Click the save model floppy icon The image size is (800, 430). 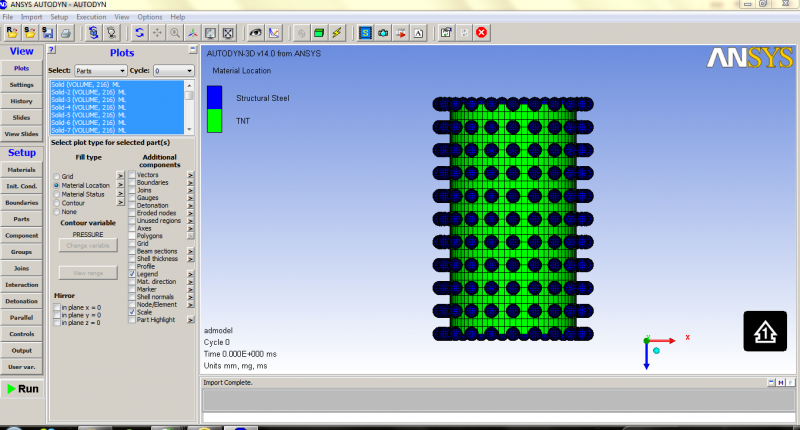[47, 33]
